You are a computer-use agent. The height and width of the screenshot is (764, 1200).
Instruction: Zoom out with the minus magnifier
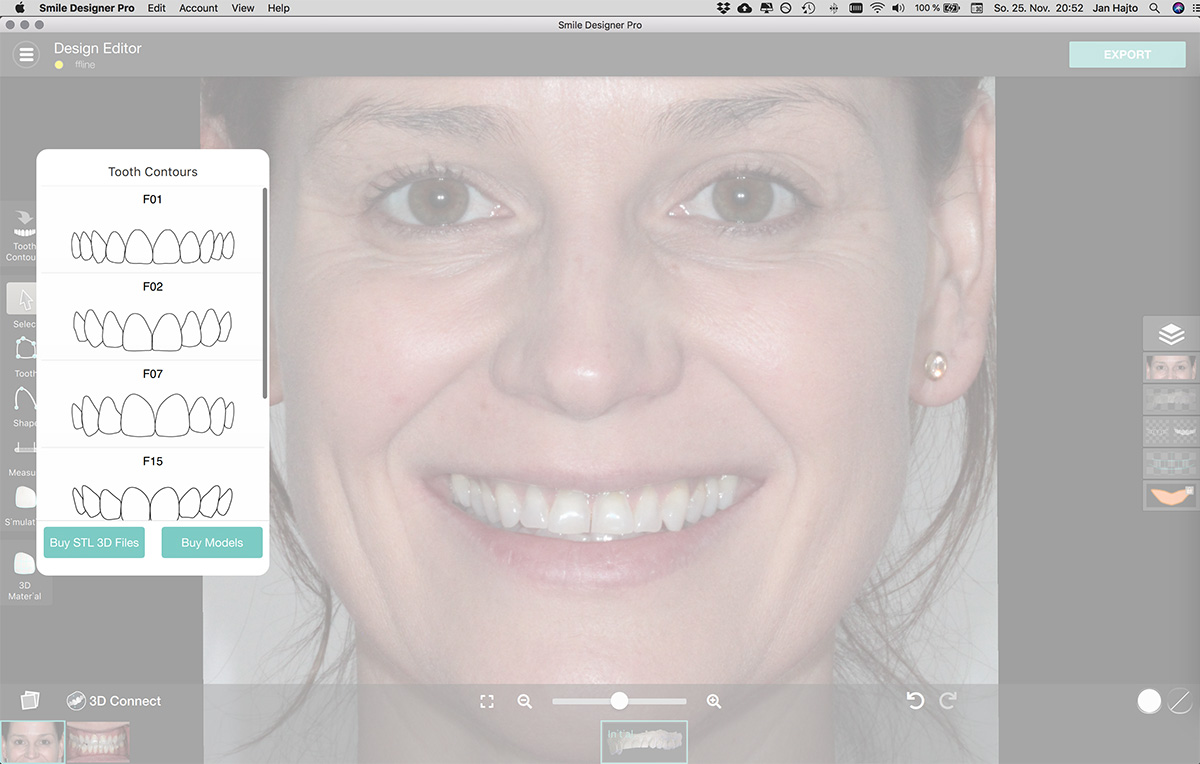point(525,701)
